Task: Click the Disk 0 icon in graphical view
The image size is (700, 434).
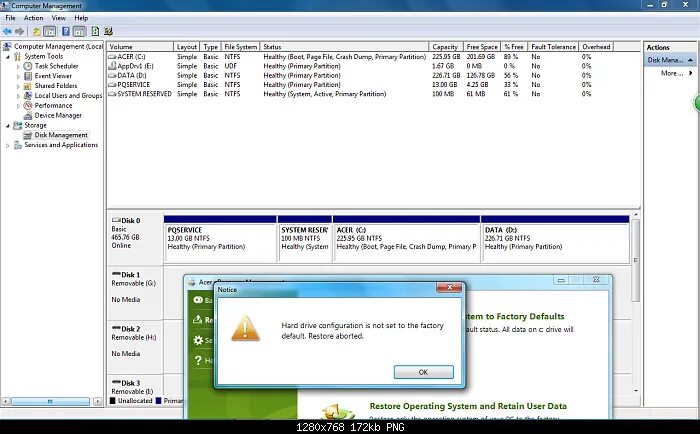Action: tap(116, 220)
